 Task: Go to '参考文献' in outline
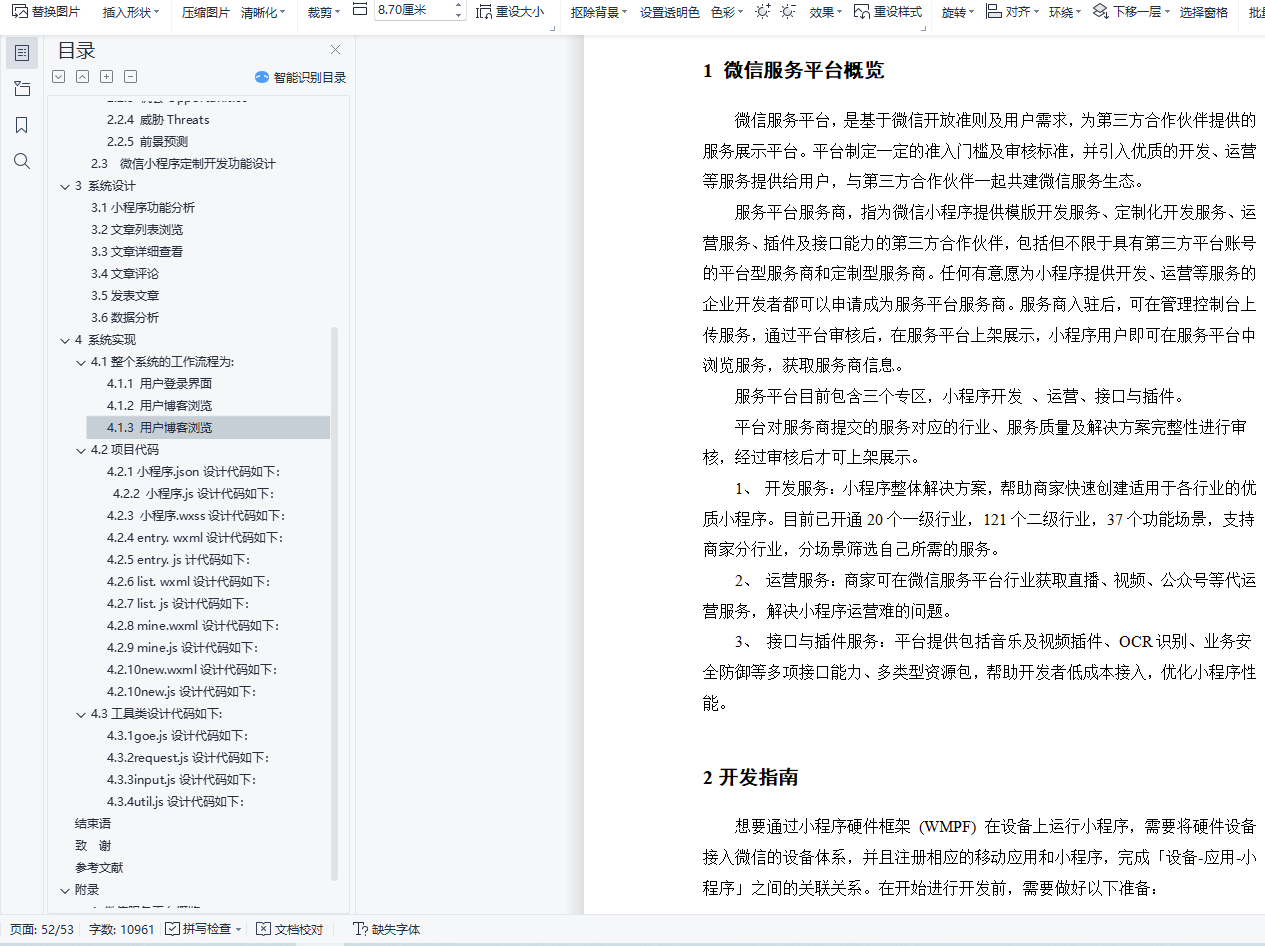click(99, 868)
